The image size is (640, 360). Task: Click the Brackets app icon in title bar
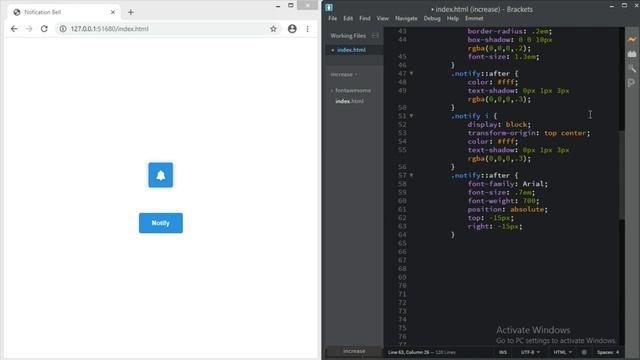coord(329,7)
